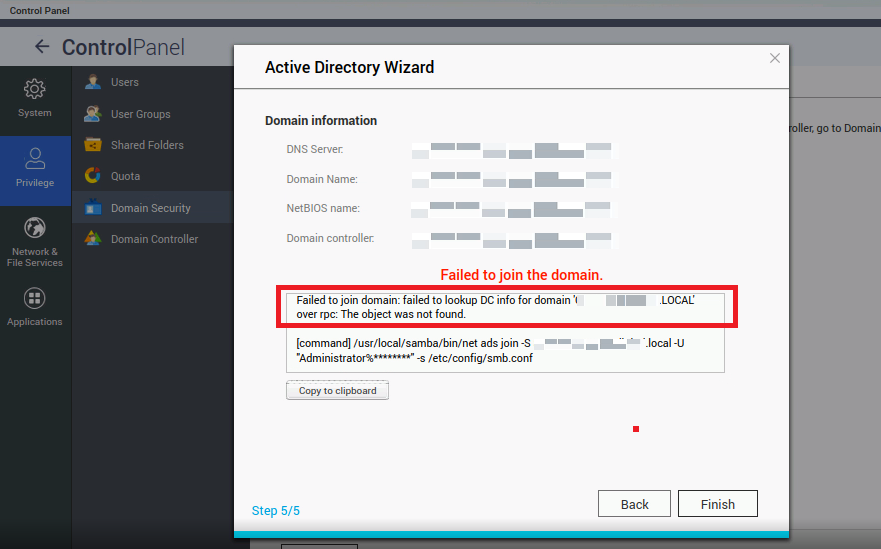Select the Privilege user icon

[35, 157]
